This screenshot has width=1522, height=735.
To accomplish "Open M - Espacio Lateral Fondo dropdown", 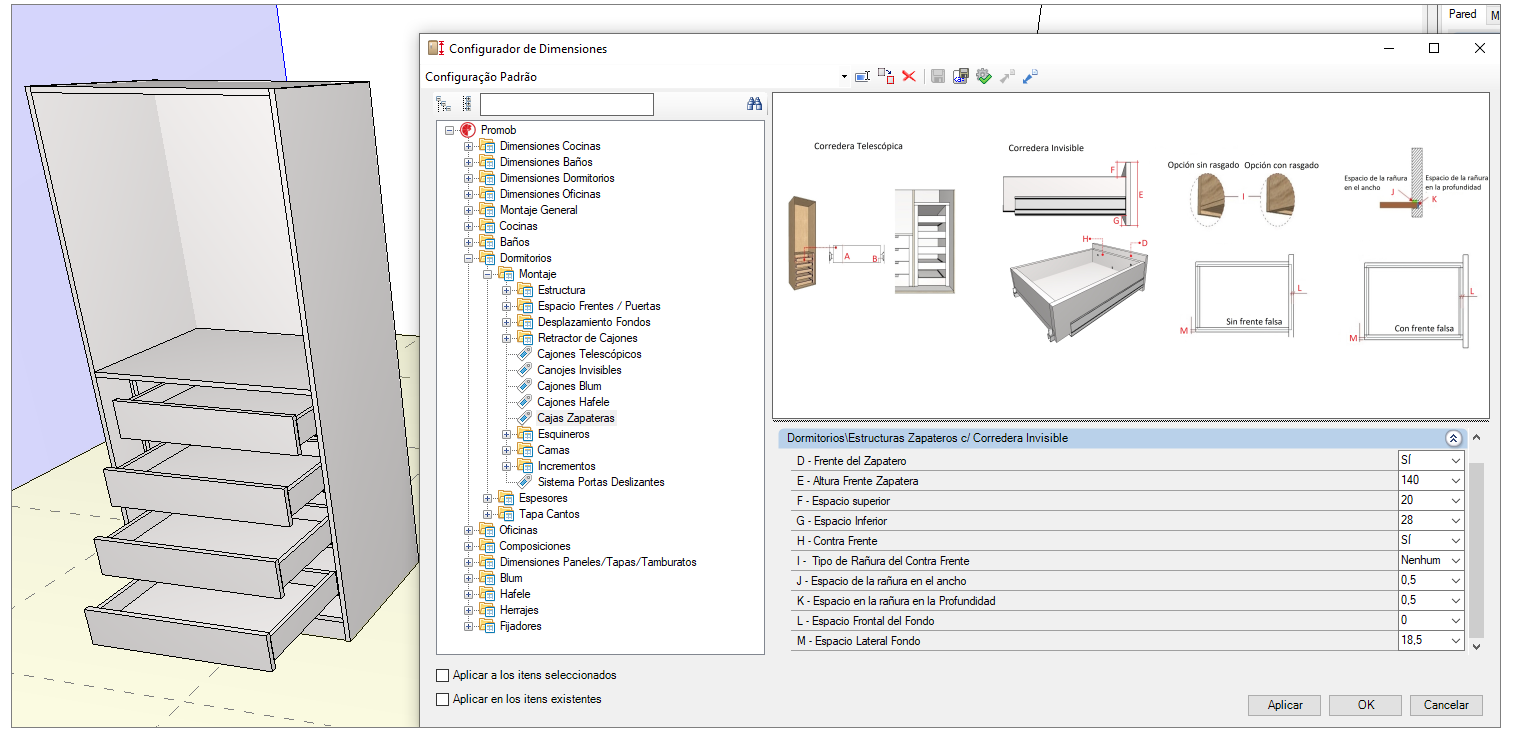I will click(1455, 641).
